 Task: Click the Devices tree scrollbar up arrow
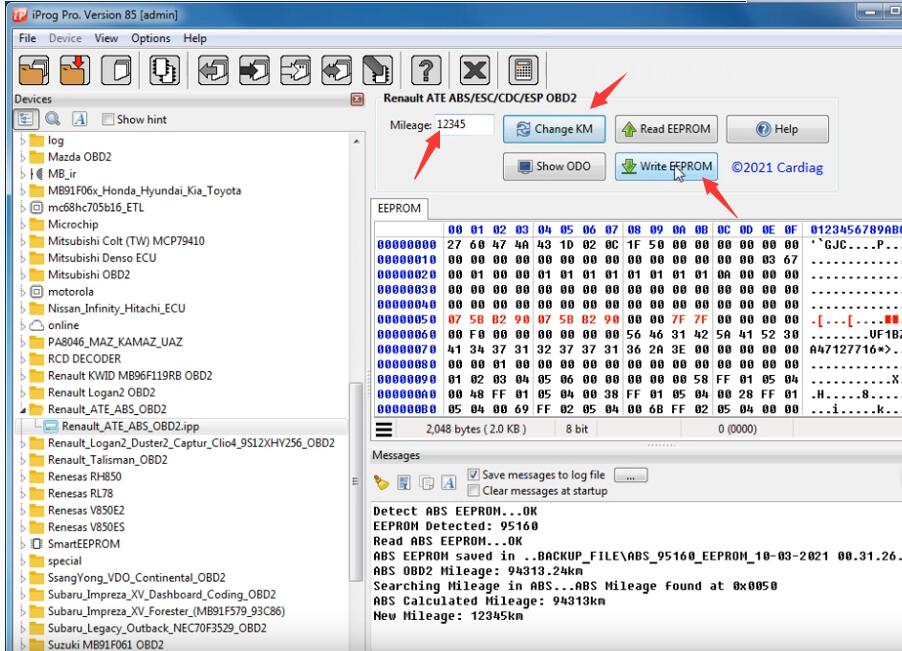click(356, 141)
